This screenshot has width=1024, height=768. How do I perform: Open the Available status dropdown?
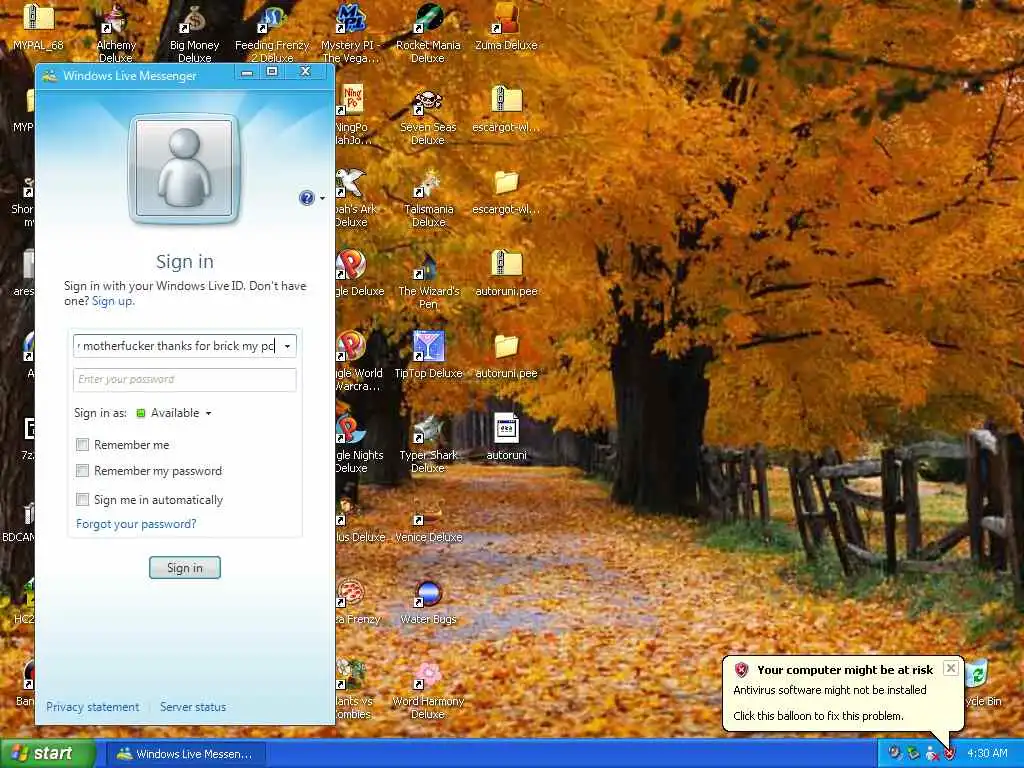coord(174,413)
